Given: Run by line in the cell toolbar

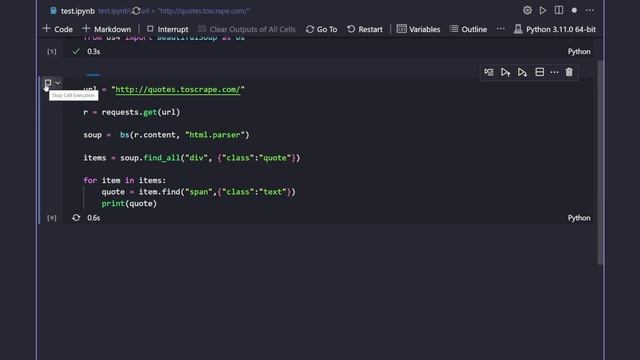Looking at the screenshot, I should 489,72.
